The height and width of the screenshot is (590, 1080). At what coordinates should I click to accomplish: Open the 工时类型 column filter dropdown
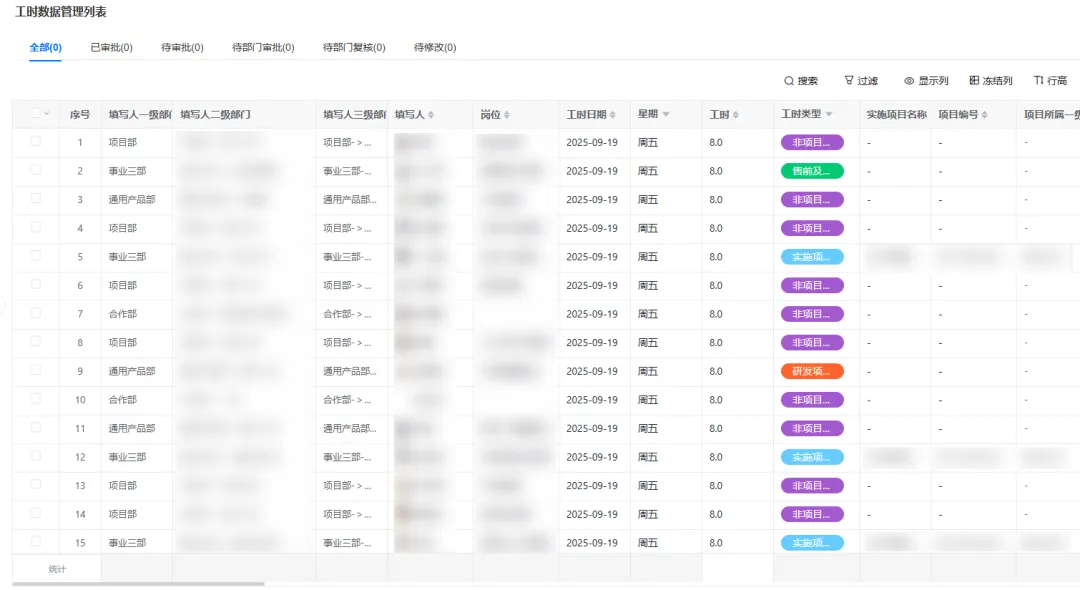[829, 114]
